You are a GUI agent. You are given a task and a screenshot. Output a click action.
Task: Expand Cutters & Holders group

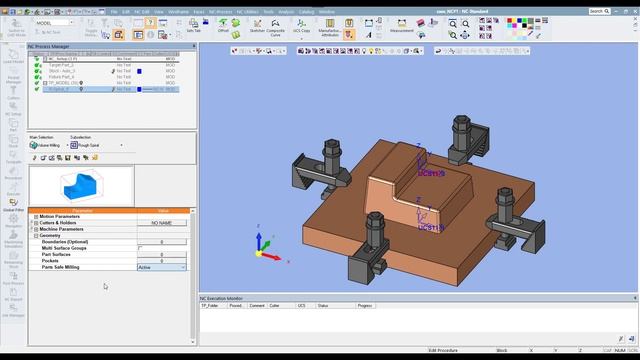(x=36, y=223)
